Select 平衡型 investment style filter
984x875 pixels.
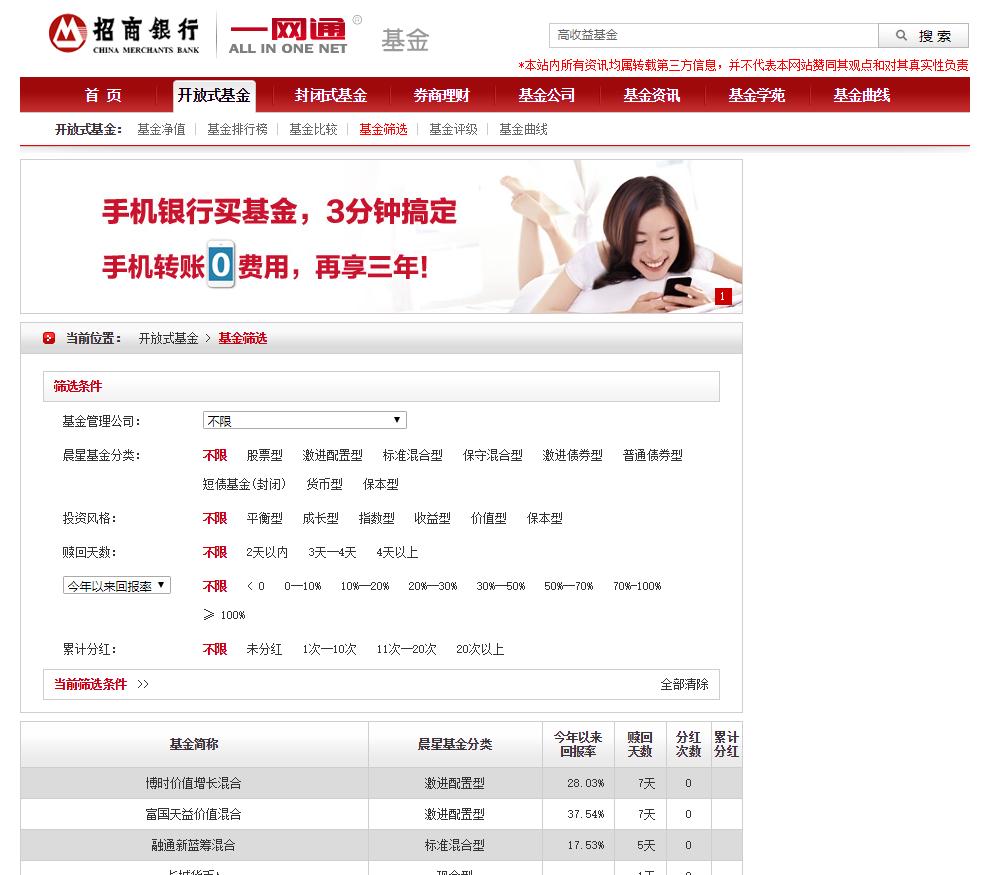click(263, 518)
